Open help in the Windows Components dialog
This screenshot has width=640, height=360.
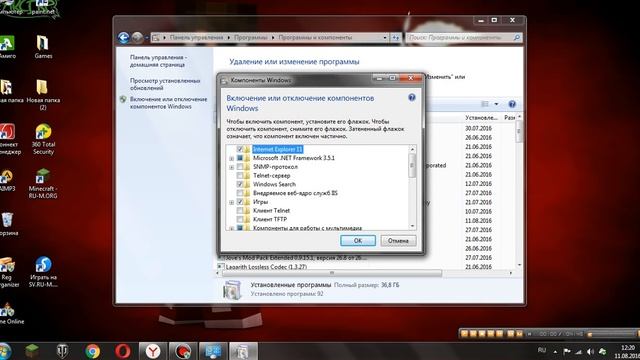(412, 98)
